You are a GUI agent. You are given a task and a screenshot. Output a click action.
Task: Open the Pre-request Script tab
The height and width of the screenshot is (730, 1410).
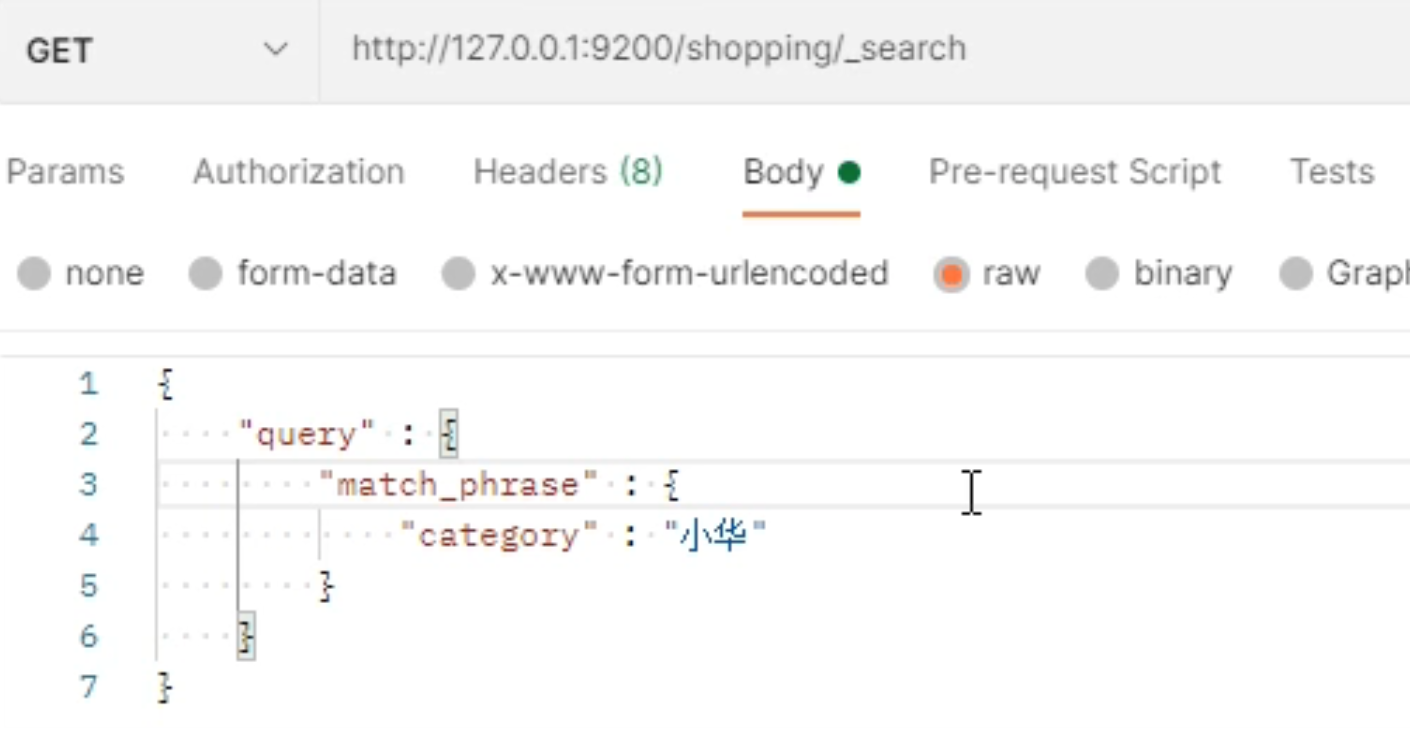[x=1075, y=172]
